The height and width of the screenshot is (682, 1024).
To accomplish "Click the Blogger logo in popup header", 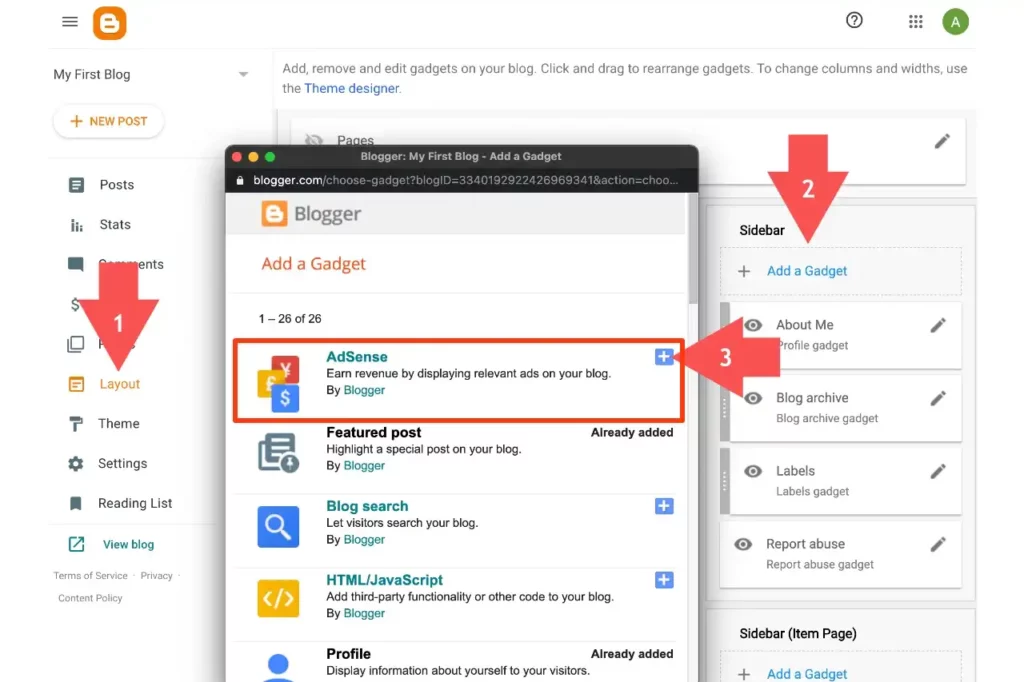I will (311, 214).
